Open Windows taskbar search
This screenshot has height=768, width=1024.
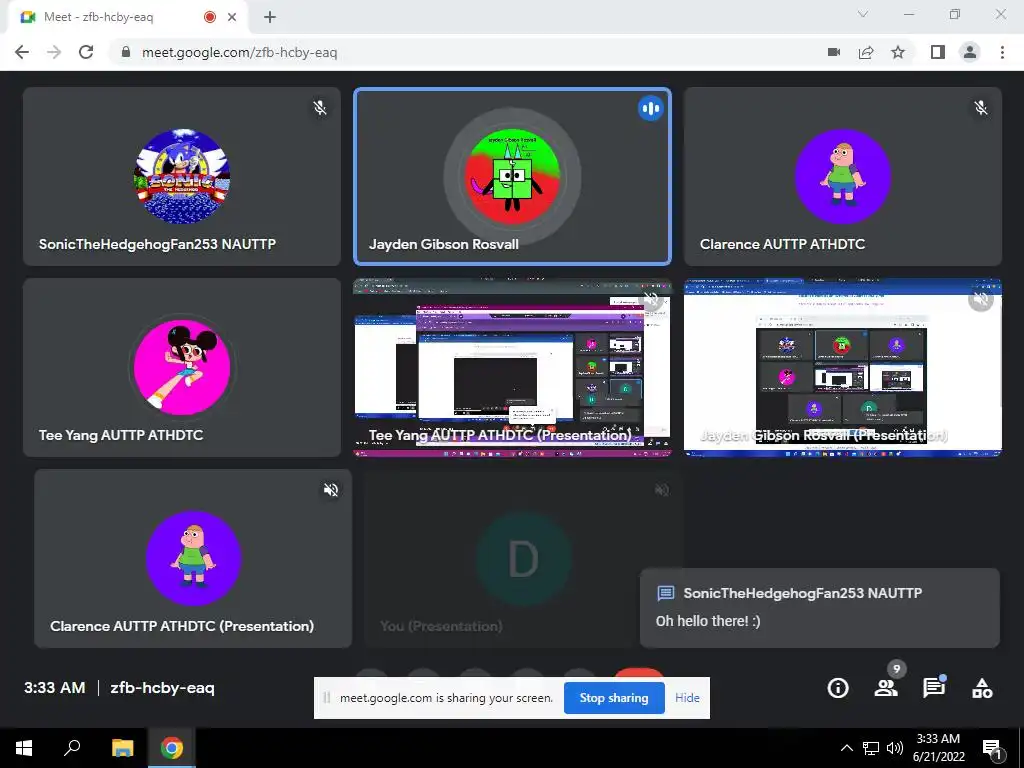(x=72, y=748)
